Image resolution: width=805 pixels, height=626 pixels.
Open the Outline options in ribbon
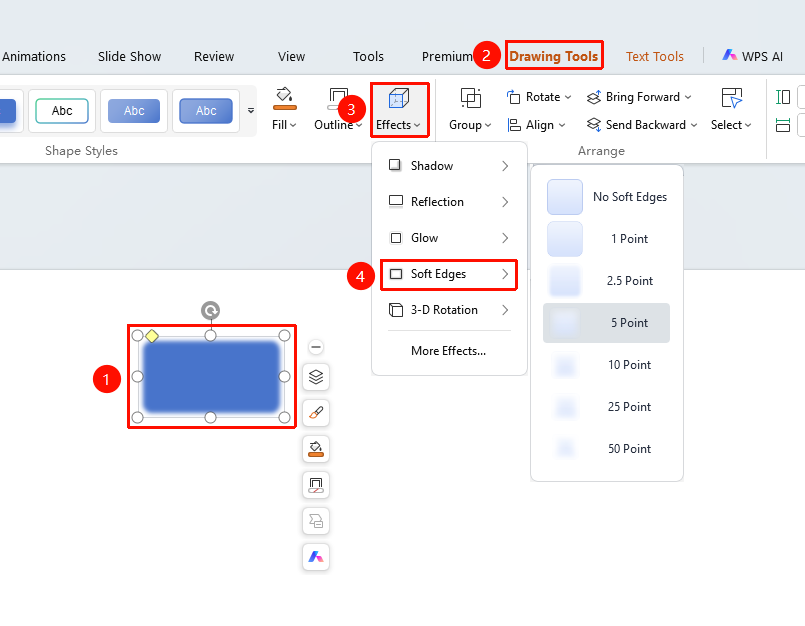[338, 110]
